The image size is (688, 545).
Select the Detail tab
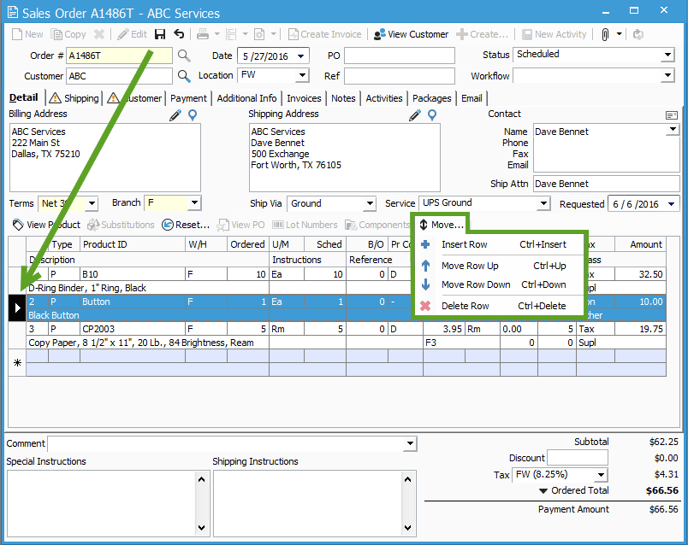(24, 97)
